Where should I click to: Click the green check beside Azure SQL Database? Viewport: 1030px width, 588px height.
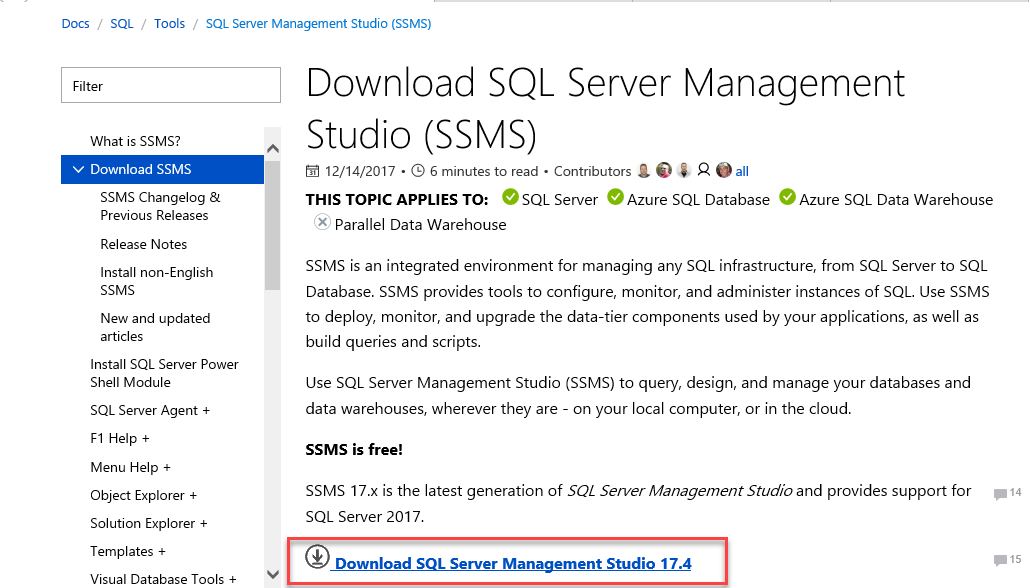point(615,198)
